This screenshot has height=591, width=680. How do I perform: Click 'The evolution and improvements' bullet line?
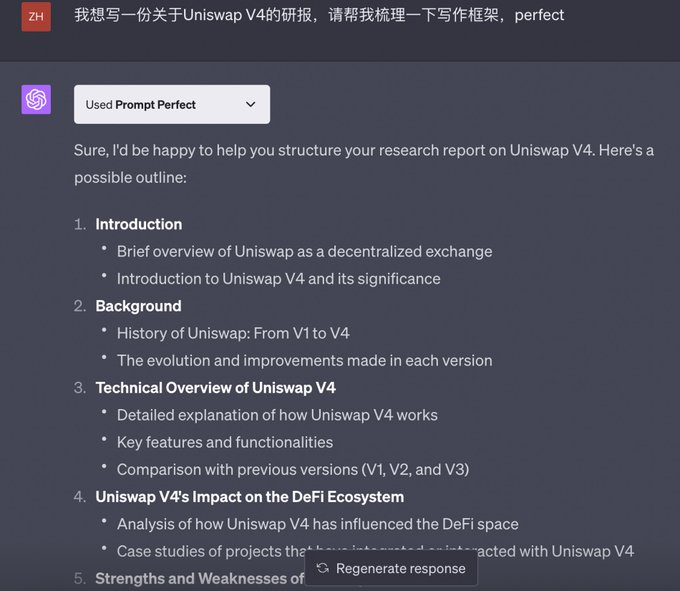pos(304,360)
